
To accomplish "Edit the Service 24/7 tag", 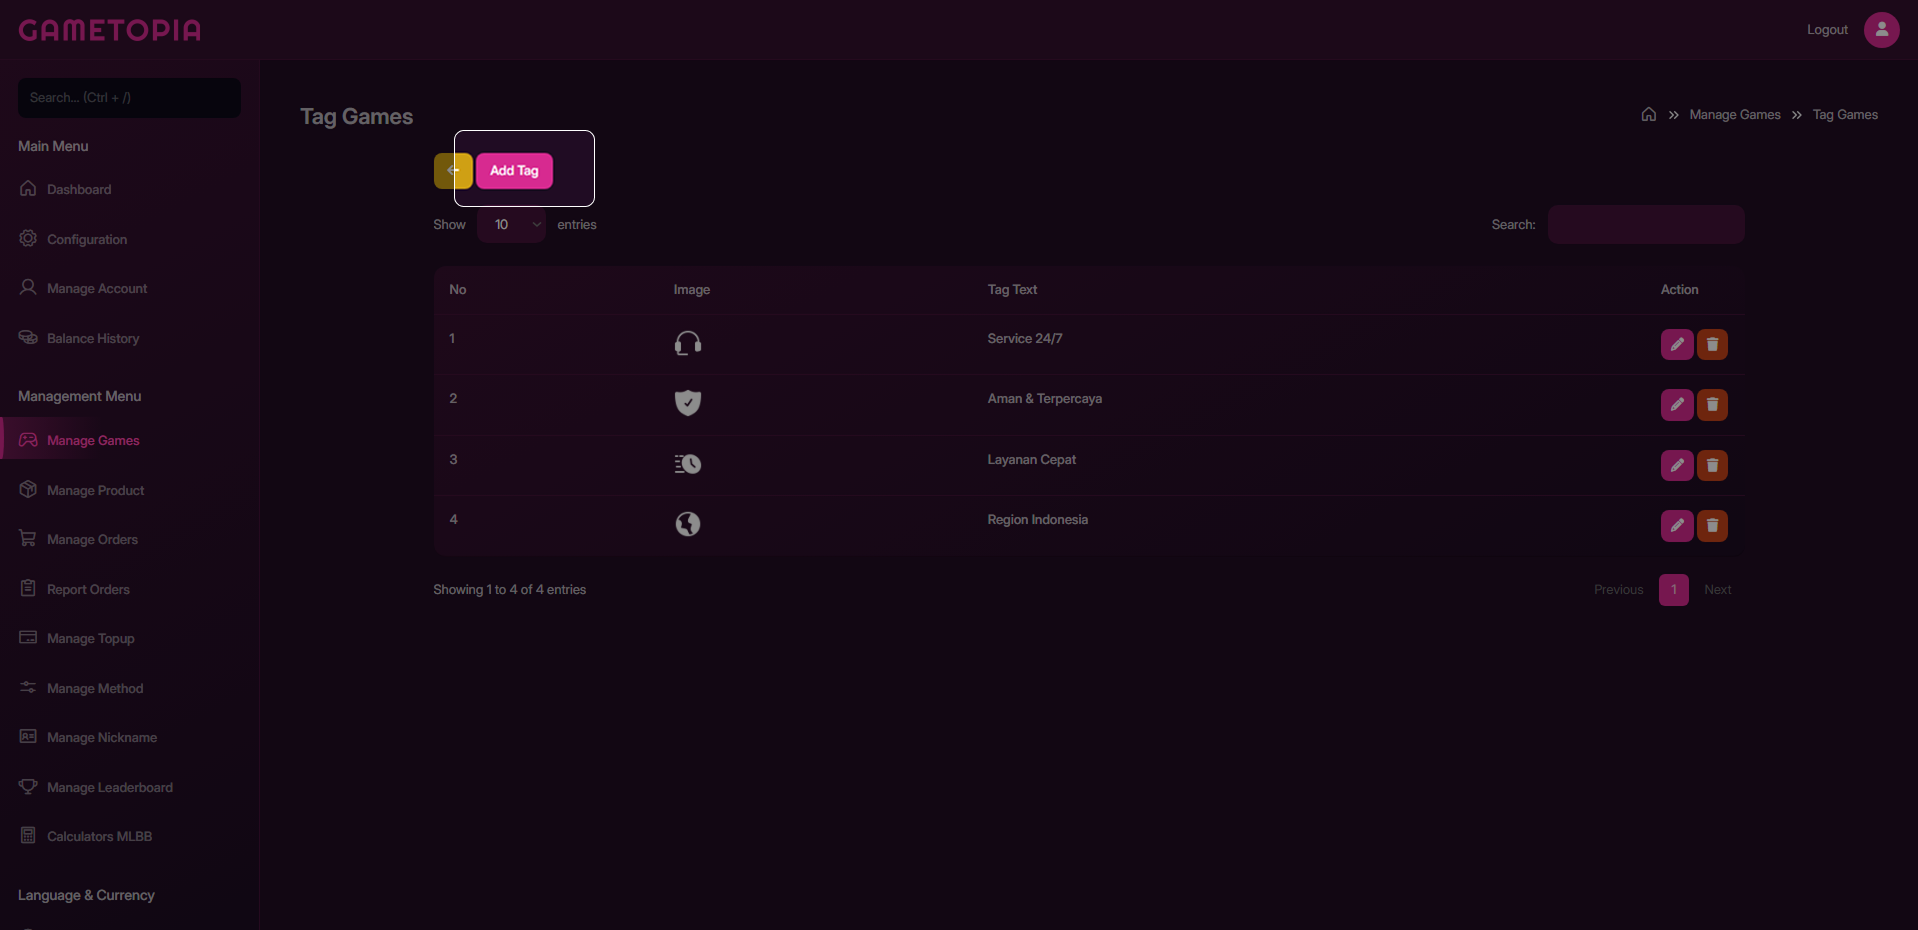I will 1677,345.
